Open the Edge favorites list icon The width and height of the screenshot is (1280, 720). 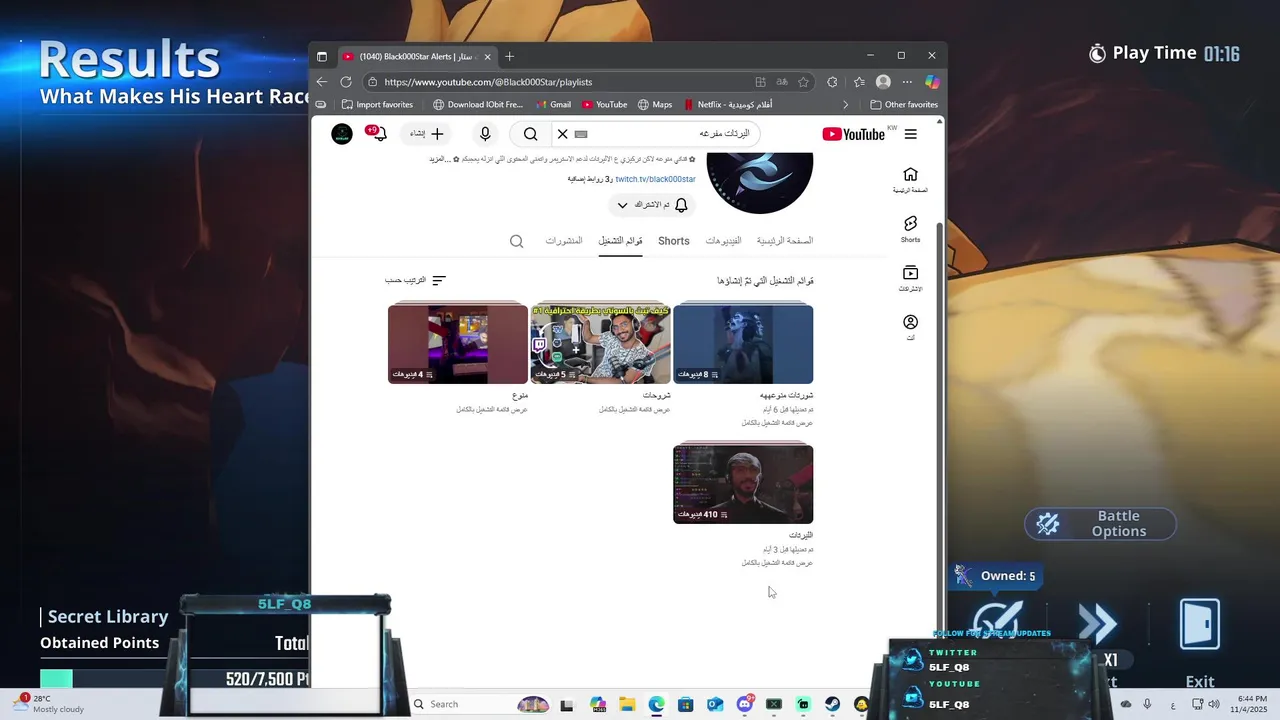point(859,82)
